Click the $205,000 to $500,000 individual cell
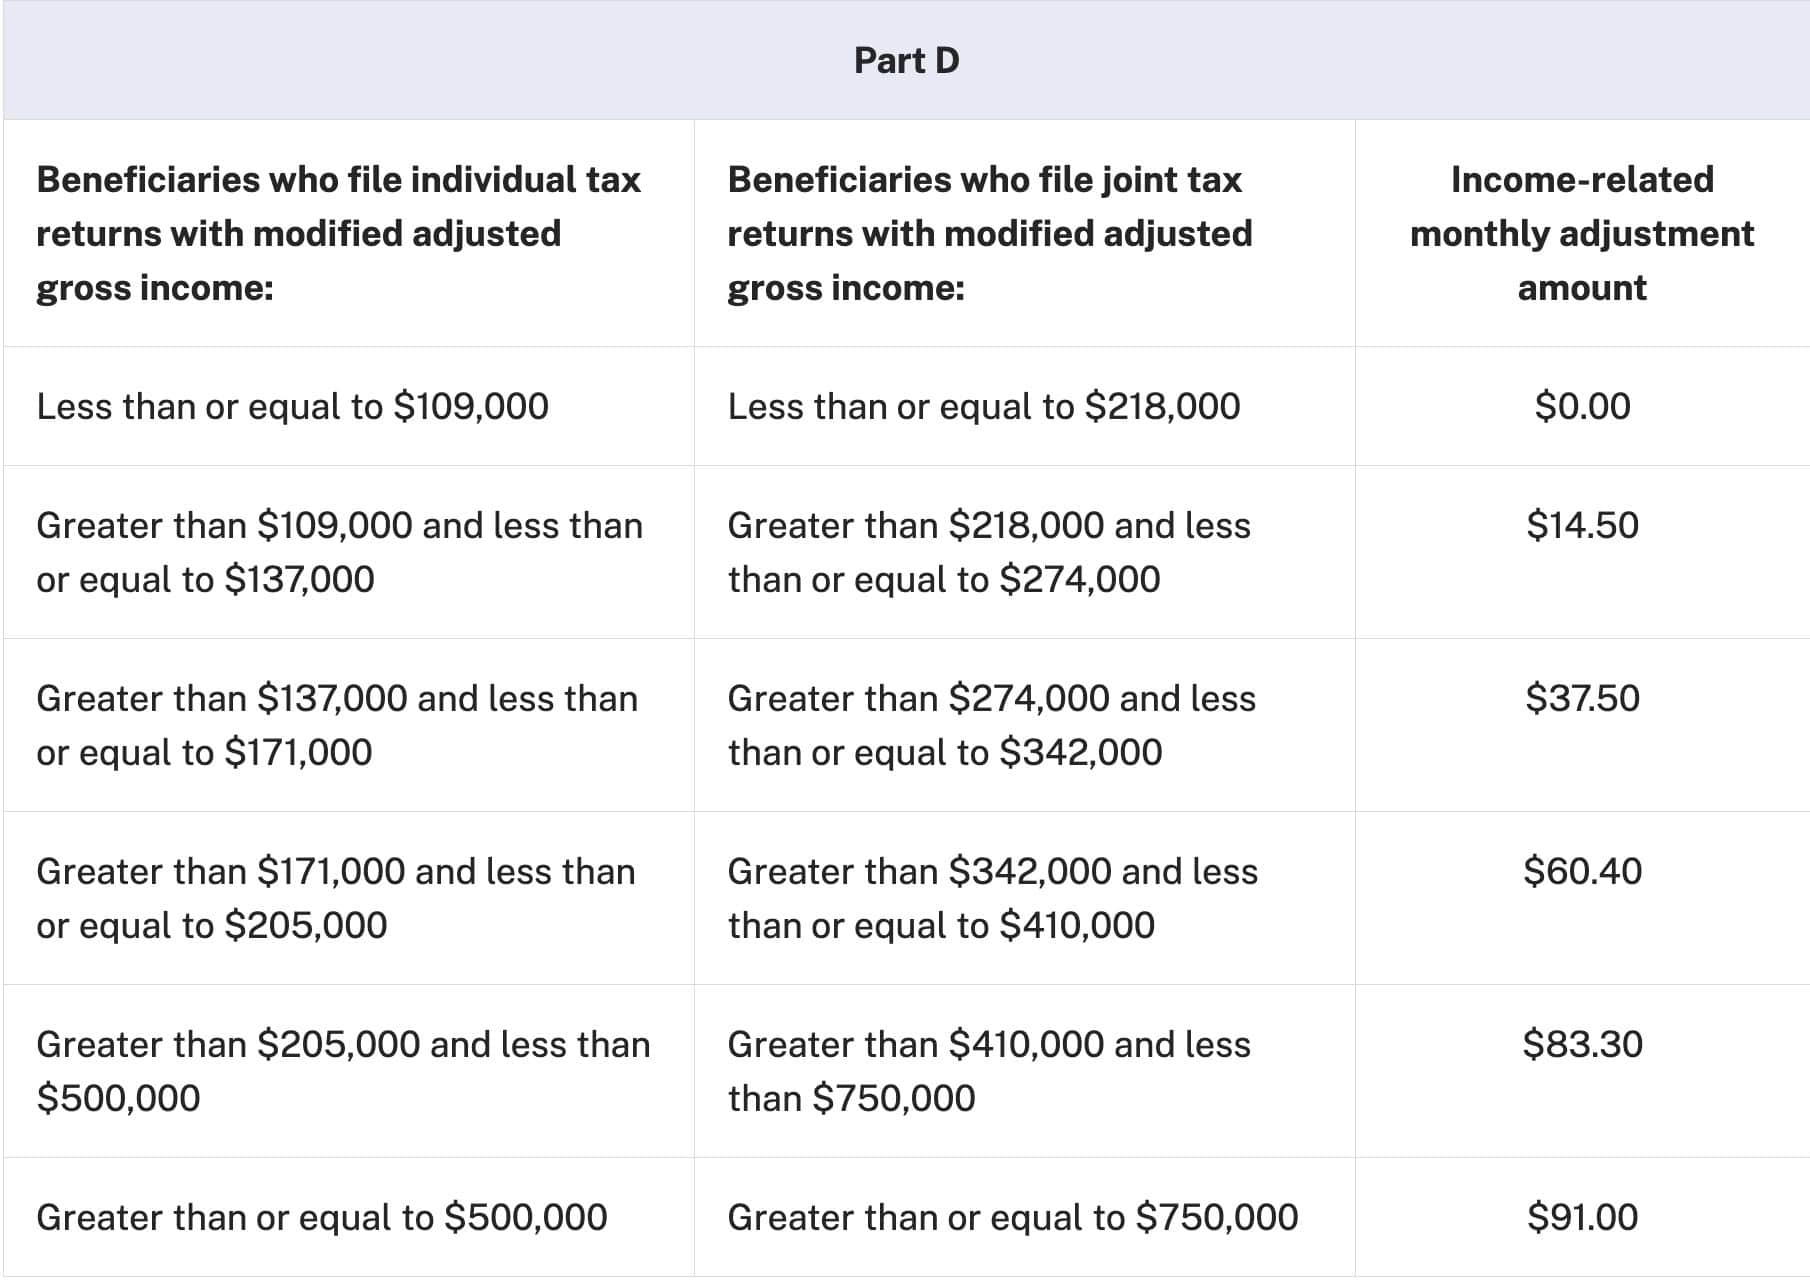This screenshot has height=1280, width=1810. (343, 1071)
